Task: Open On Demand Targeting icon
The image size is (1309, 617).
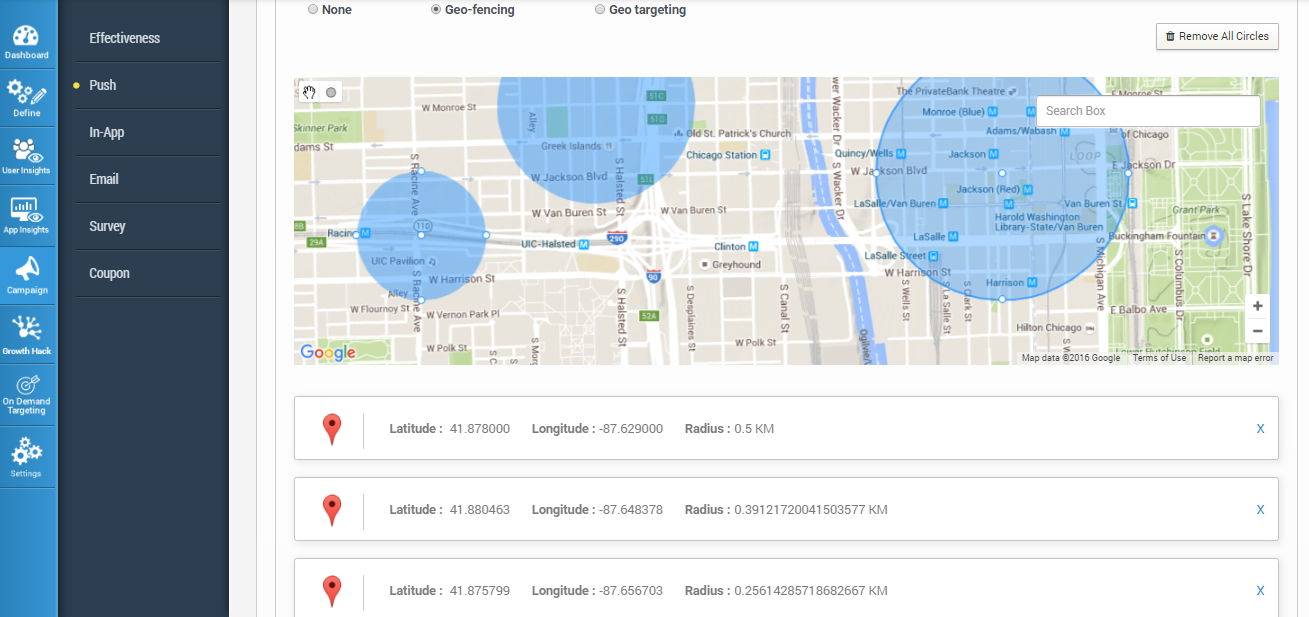Action: pyautogui.click(x=27, y=394)
